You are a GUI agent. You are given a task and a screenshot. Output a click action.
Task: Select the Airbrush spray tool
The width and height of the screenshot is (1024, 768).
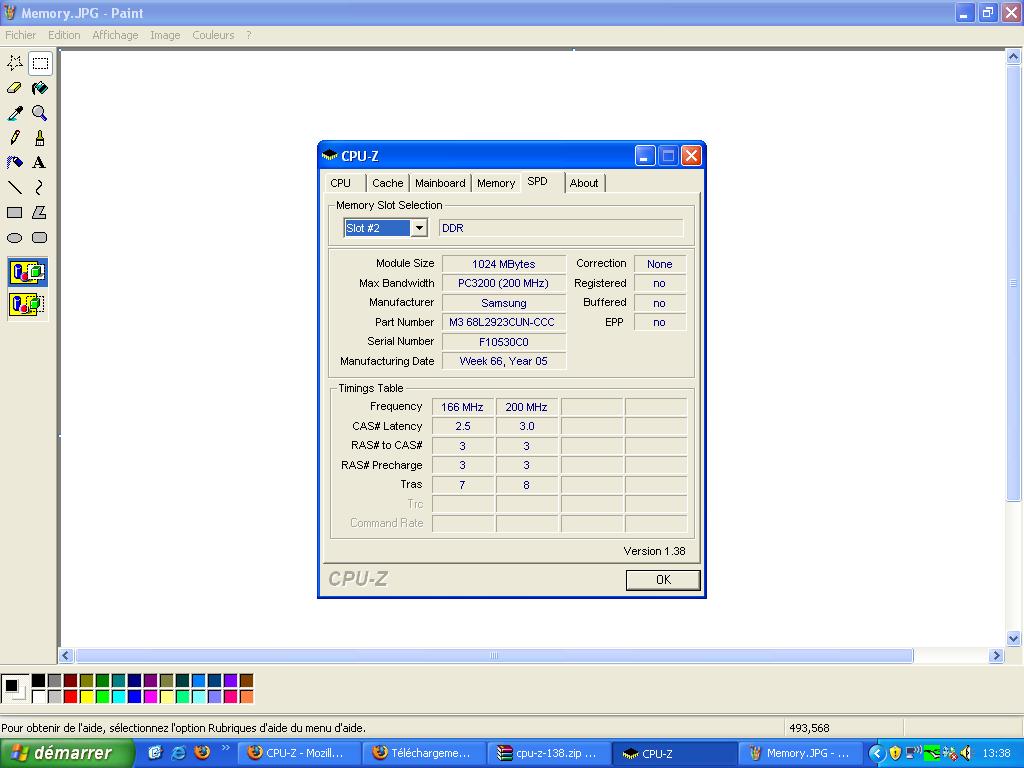click(x=15, y=162)
